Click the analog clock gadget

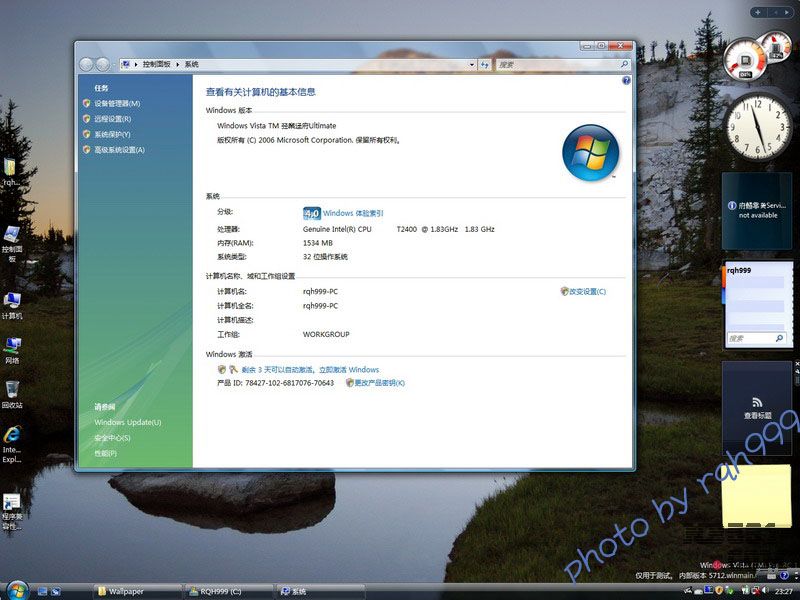757,127
